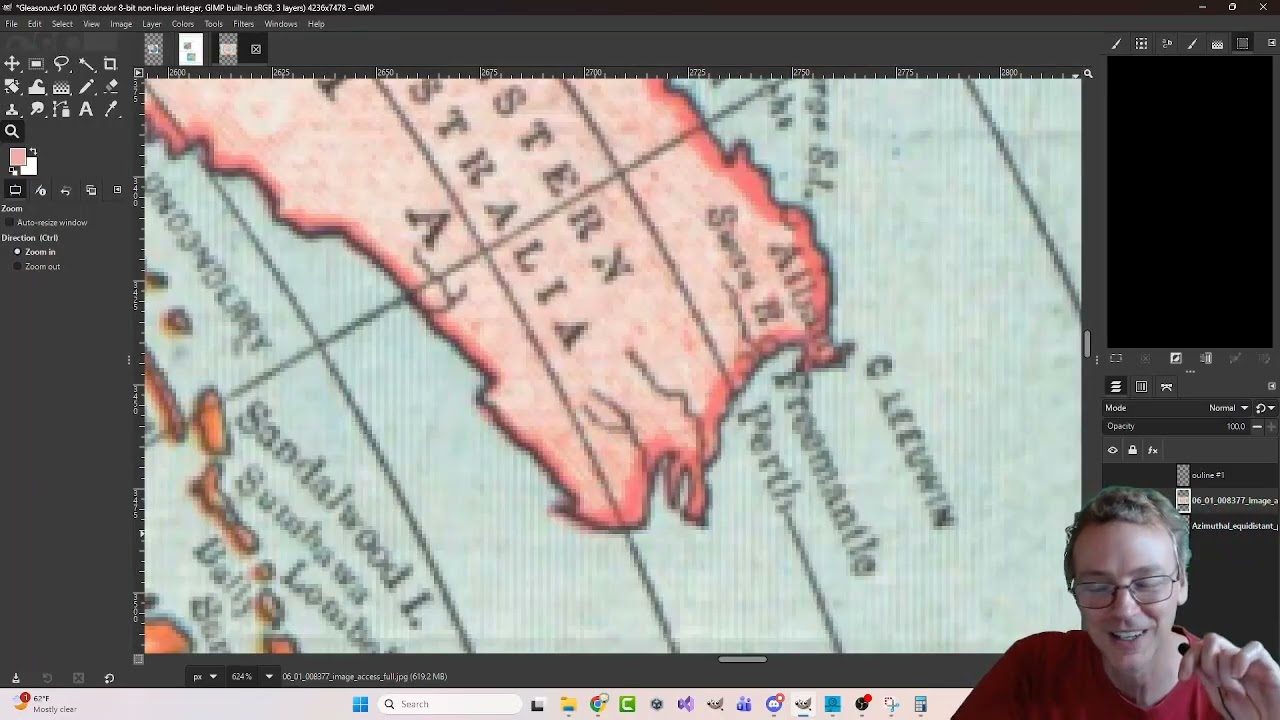Open the layer mode group switch dropdown
The height and width of the screenshot is (720, 1280).
[x=1265, y=408]
